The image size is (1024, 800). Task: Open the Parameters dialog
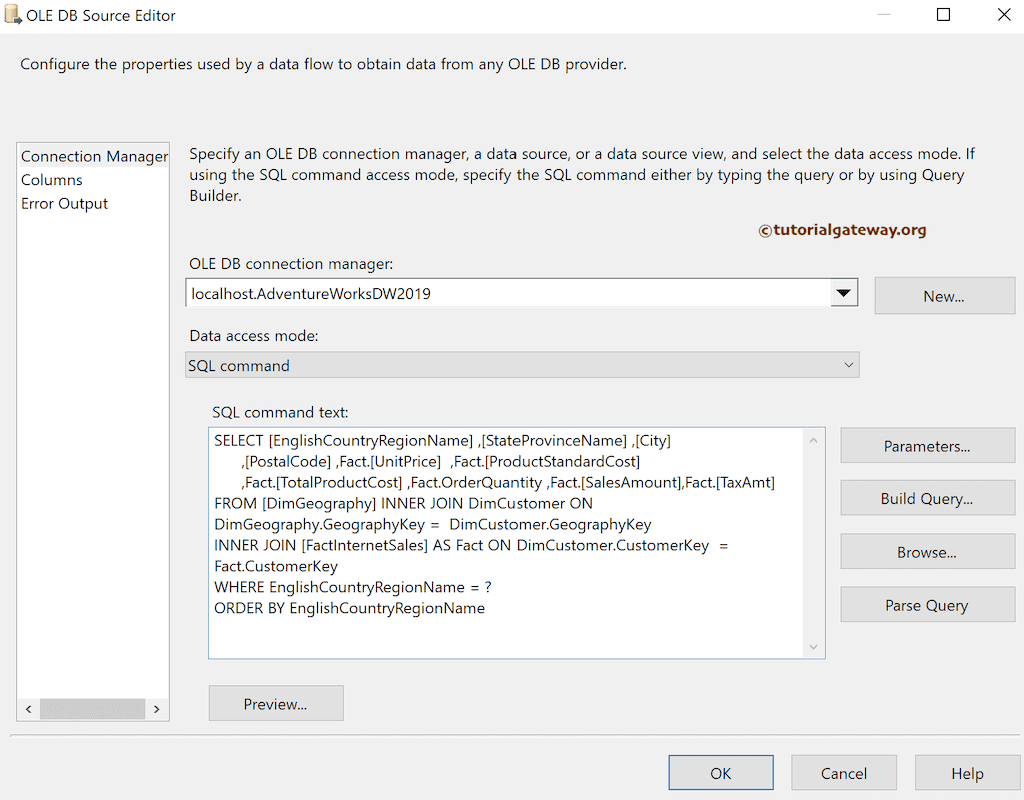pos(927,445)
